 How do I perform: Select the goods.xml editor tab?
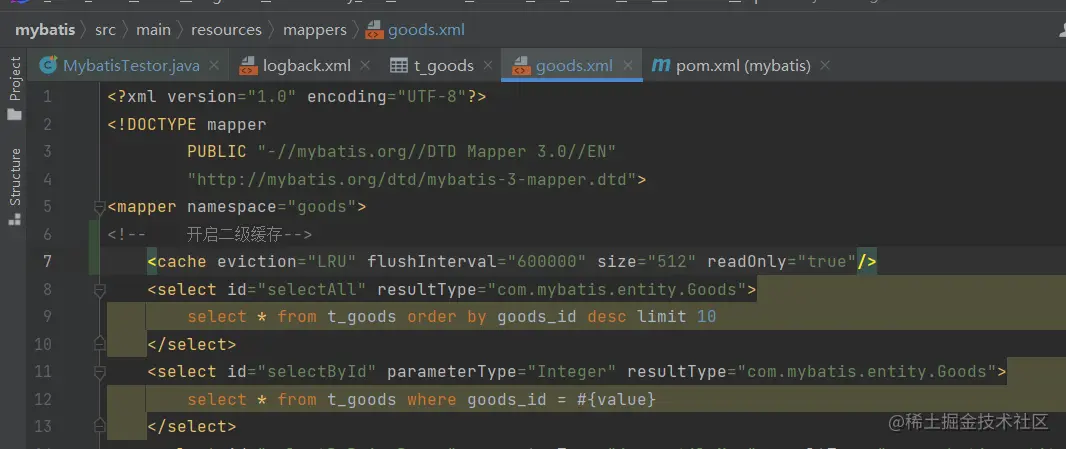click(x=574, y=66)
